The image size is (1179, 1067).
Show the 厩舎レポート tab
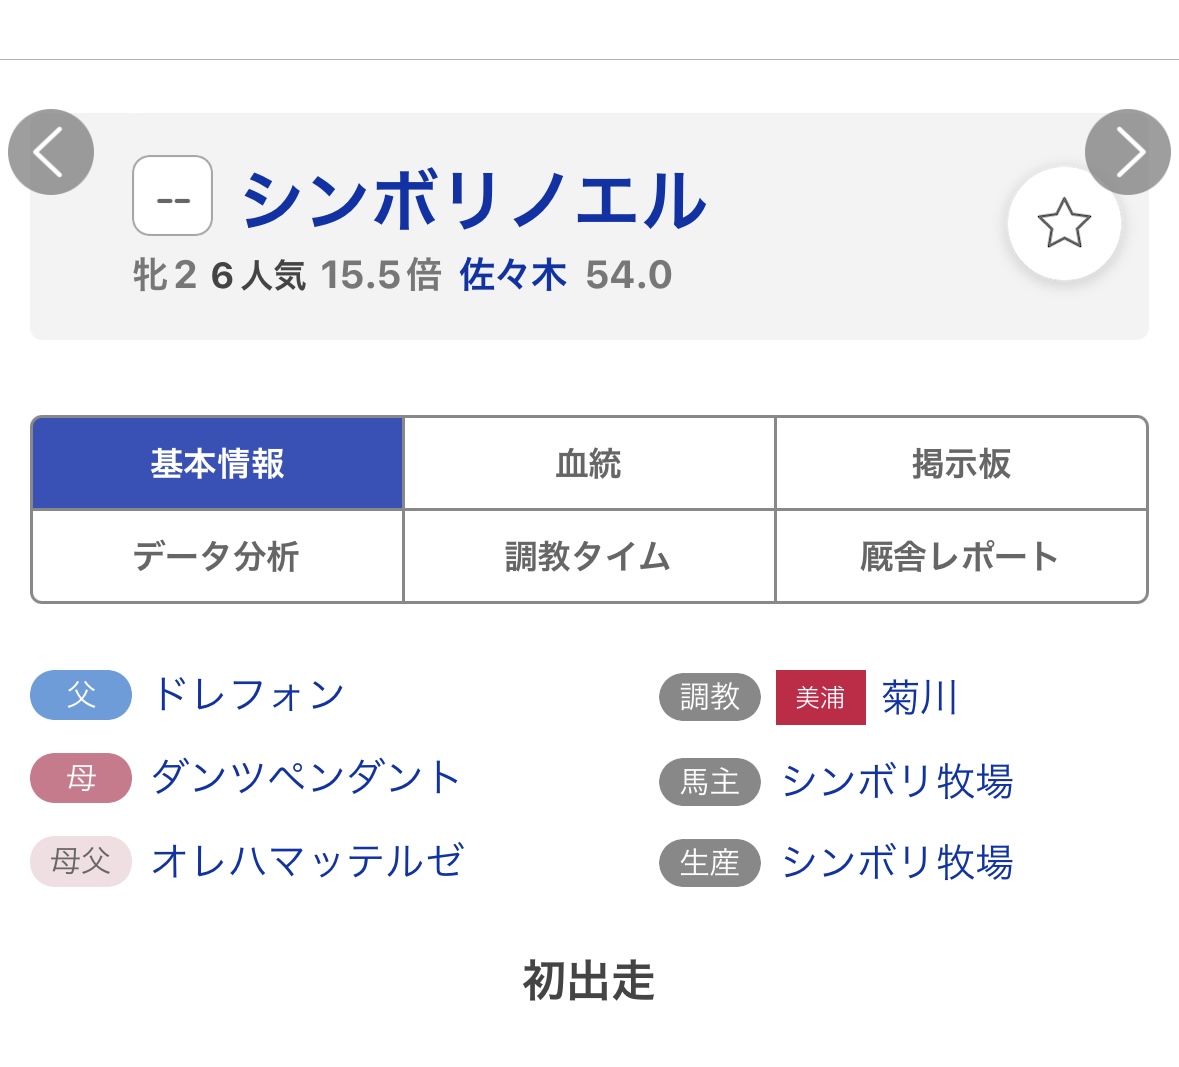[x=961, y=557]
